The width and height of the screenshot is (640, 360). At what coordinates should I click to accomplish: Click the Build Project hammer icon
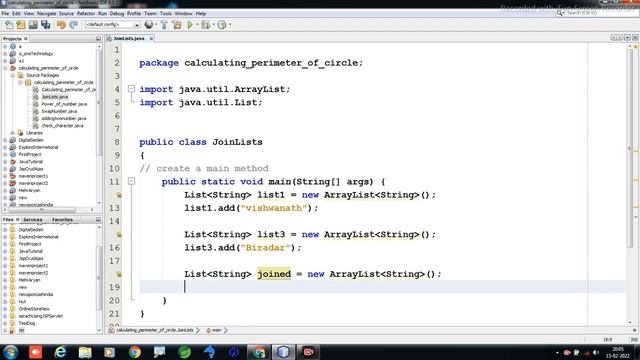point(164,25)
